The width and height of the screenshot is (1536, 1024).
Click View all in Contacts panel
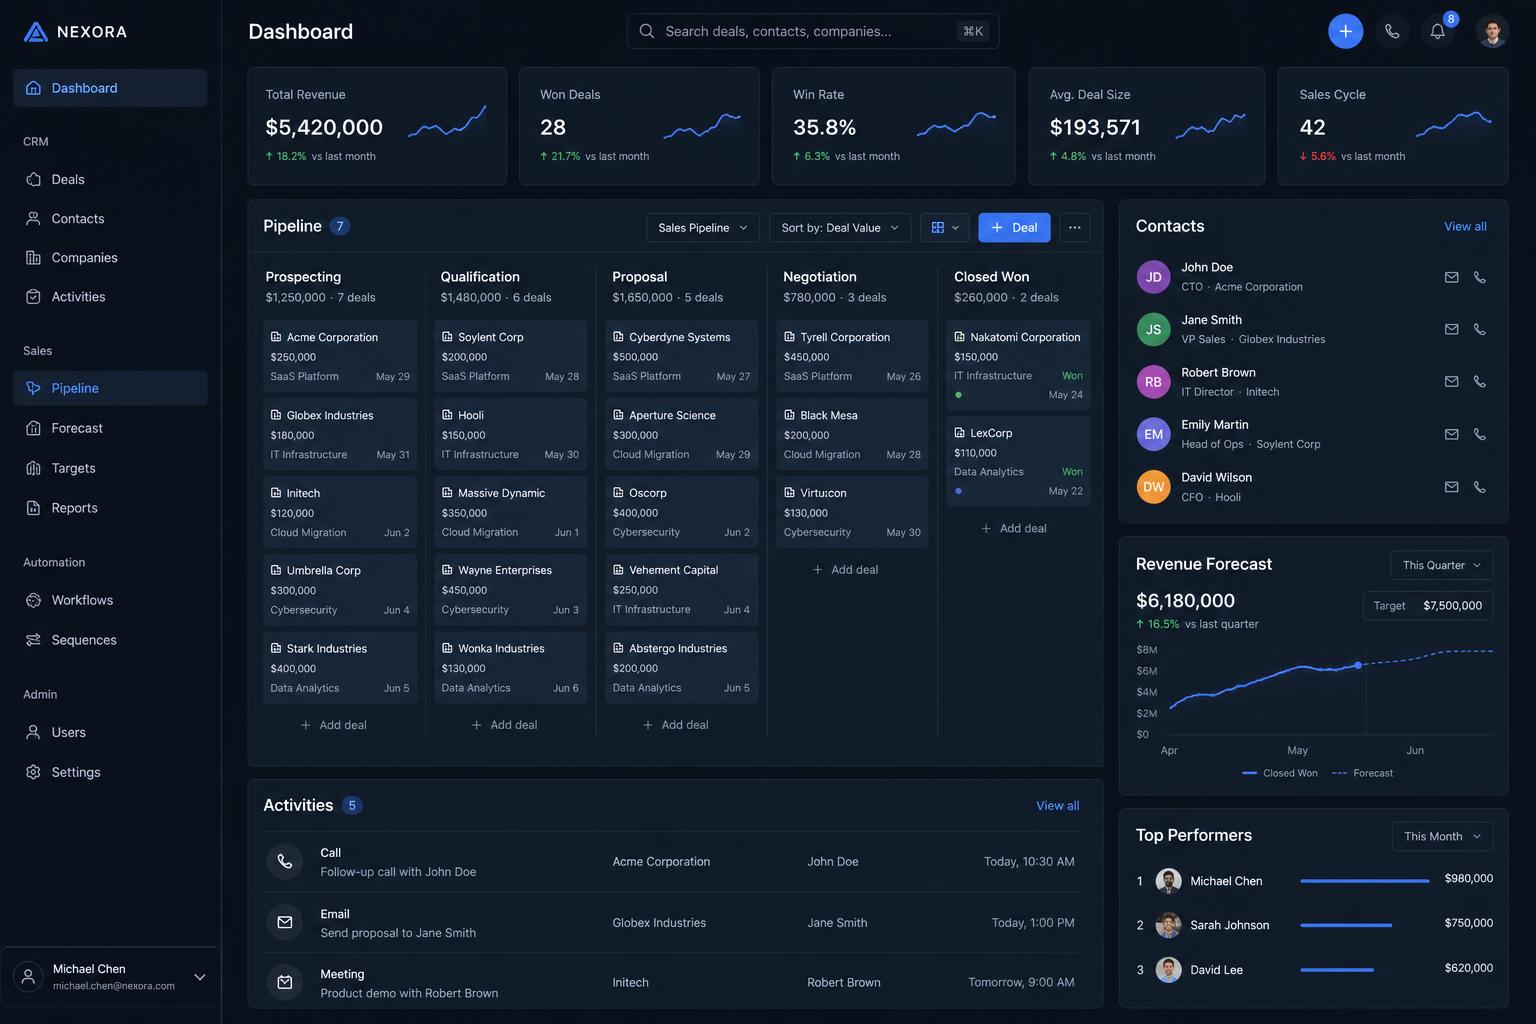tap(1465, 226)
